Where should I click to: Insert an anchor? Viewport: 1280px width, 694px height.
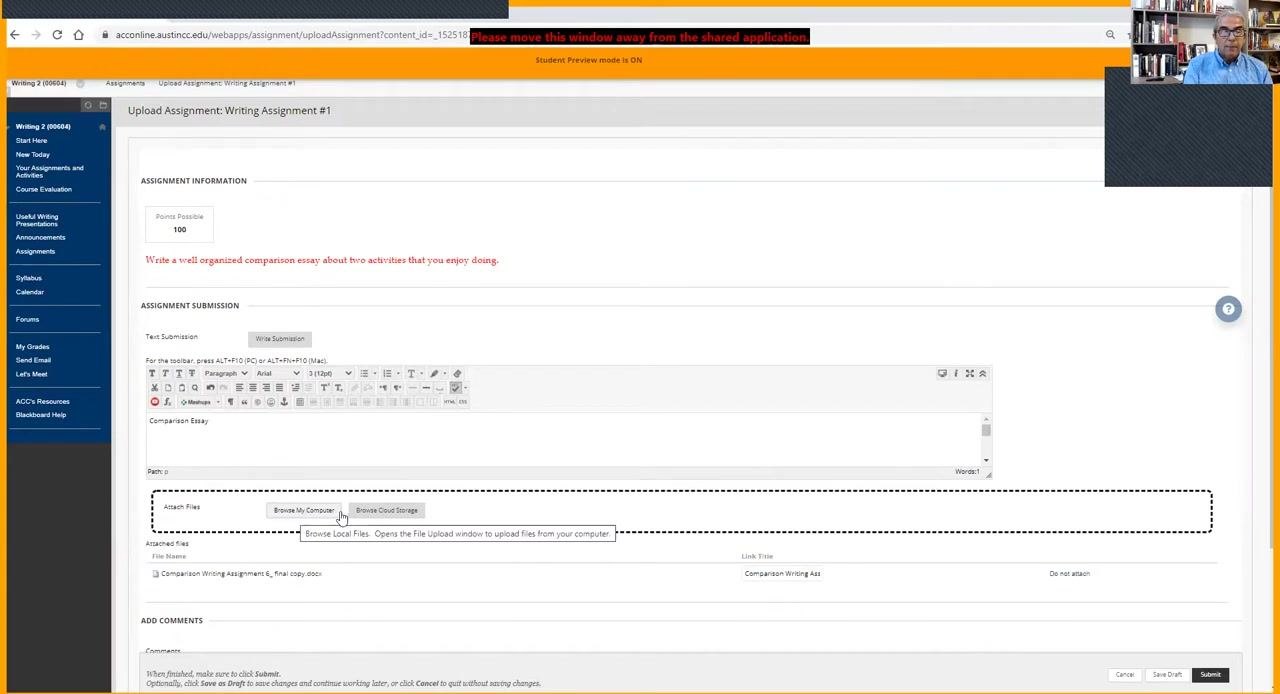tap(284, 402)
